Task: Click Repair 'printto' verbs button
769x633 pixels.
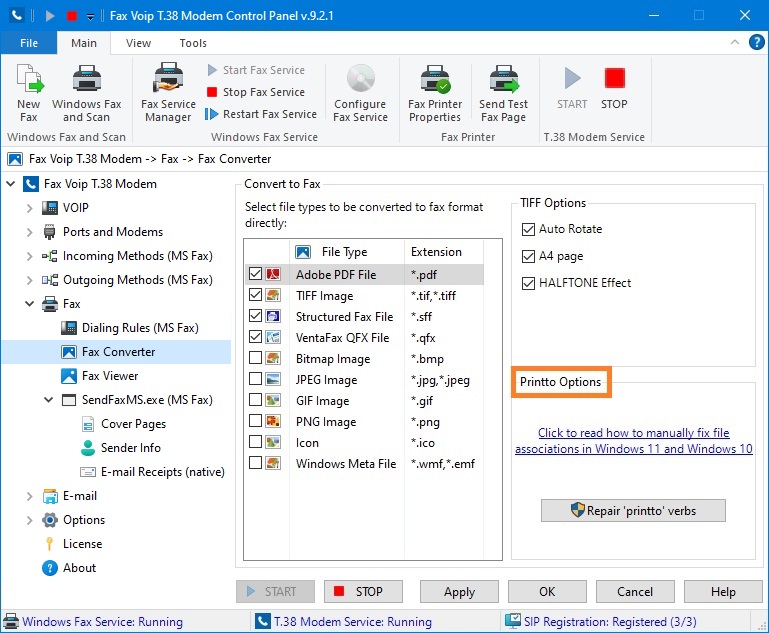Action: [633, 511]
